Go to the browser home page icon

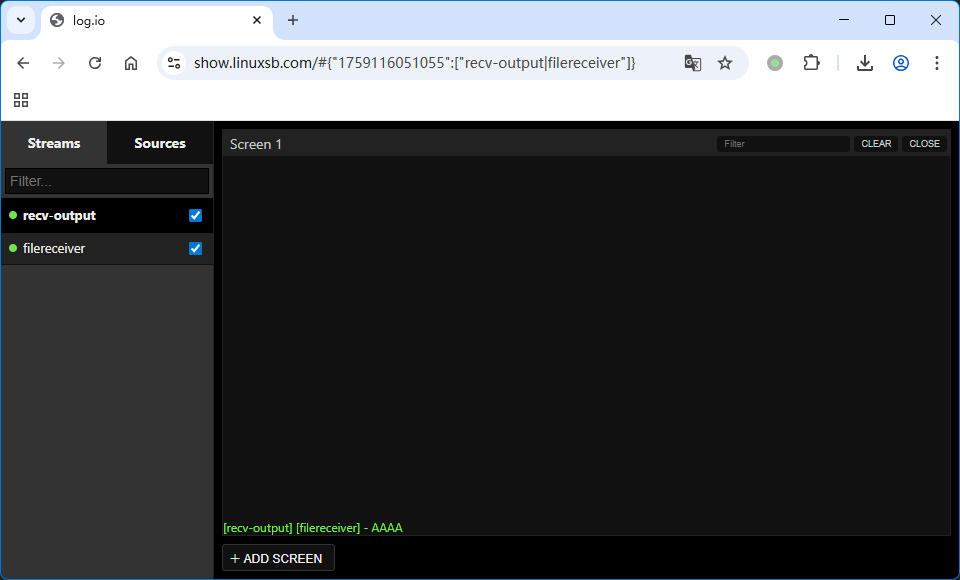coord(131,63)
